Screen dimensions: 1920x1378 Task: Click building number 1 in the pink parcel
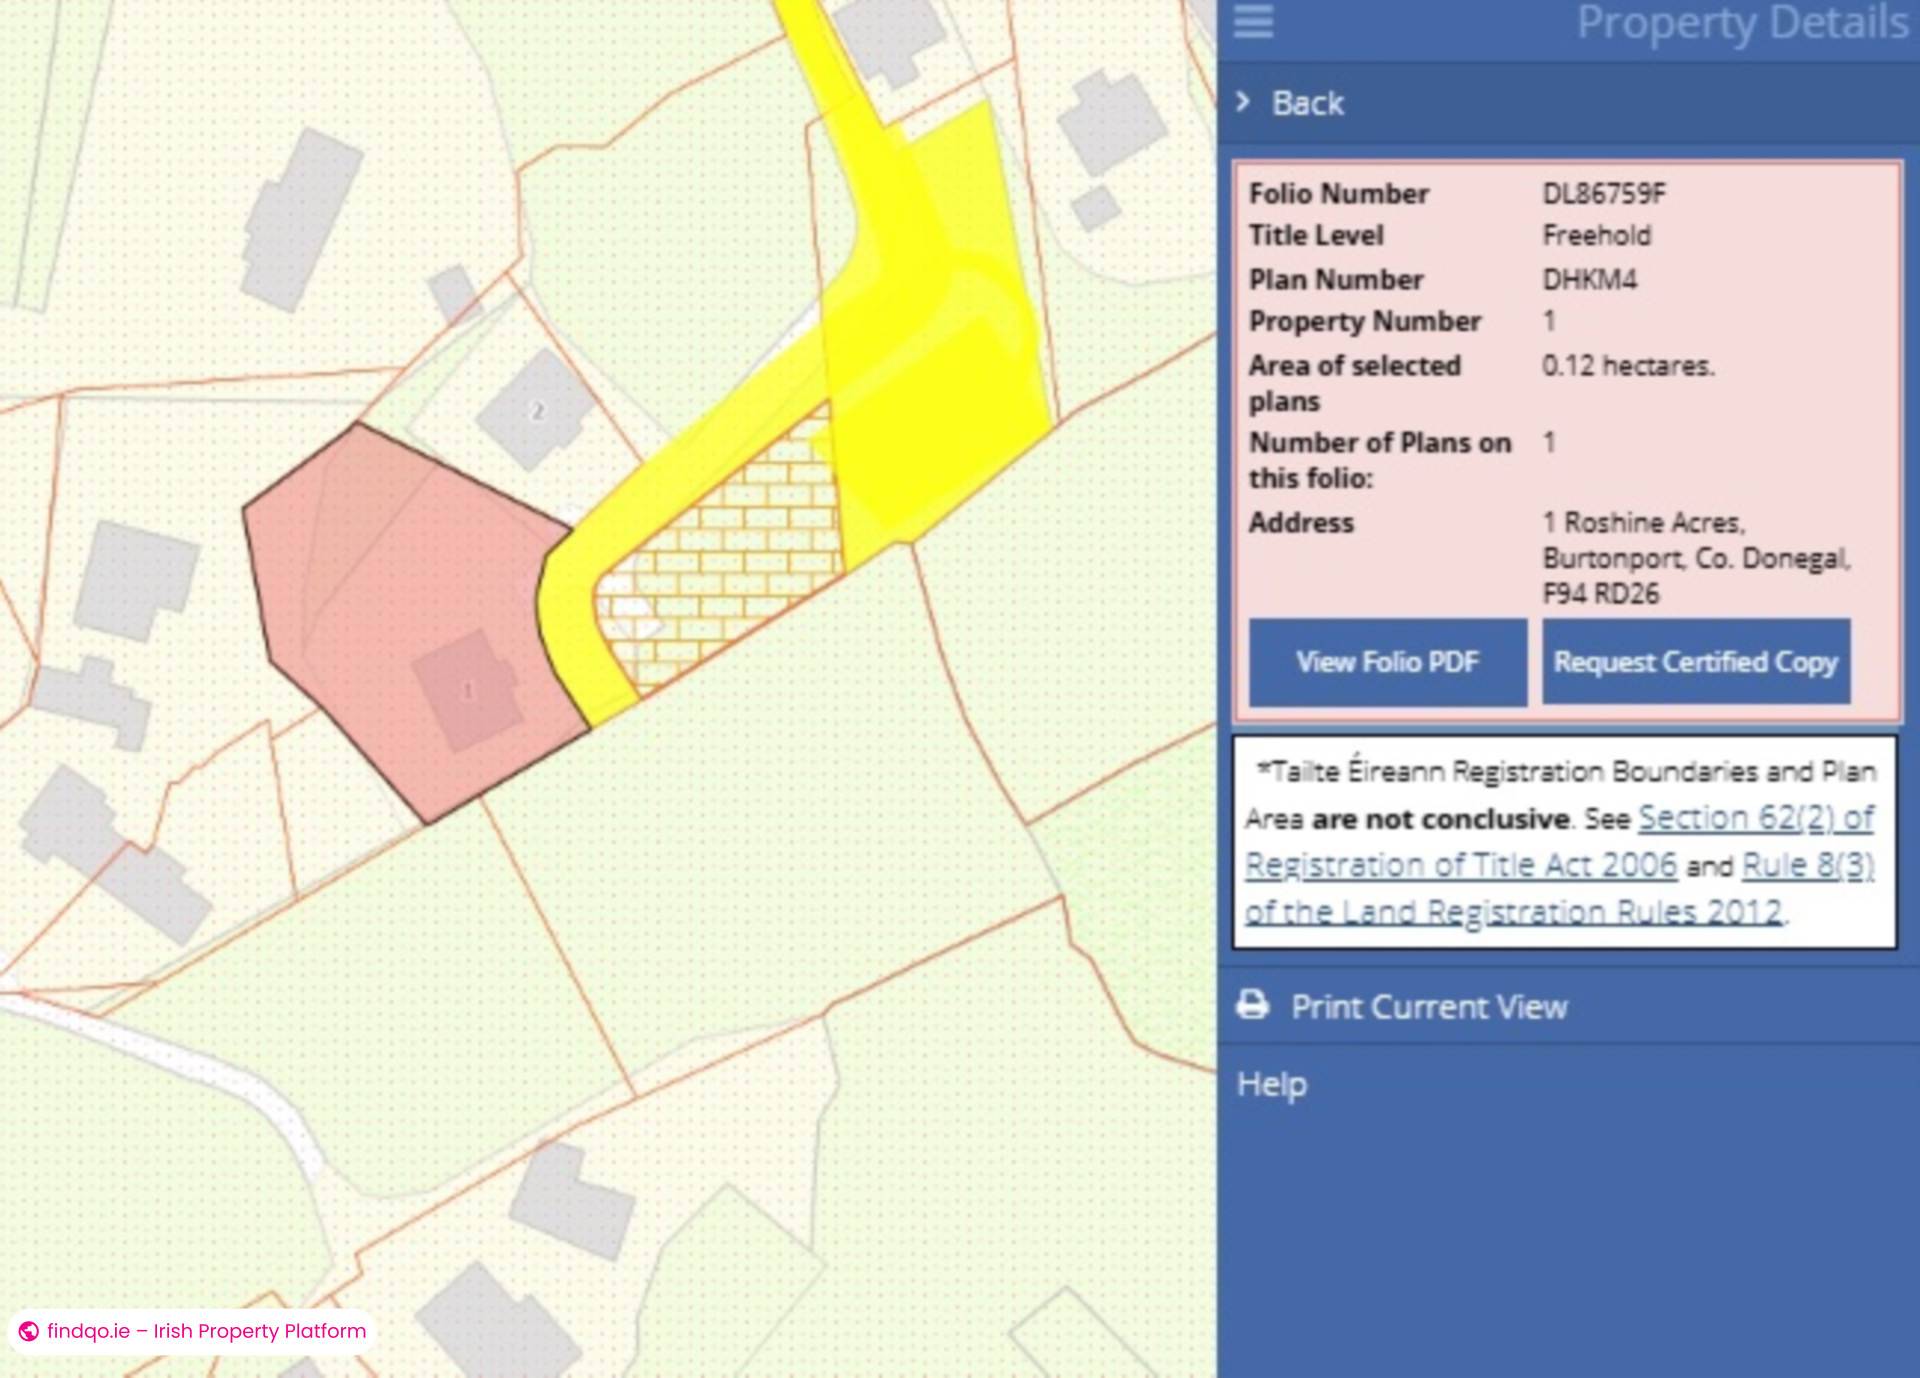tap(468, 690)
